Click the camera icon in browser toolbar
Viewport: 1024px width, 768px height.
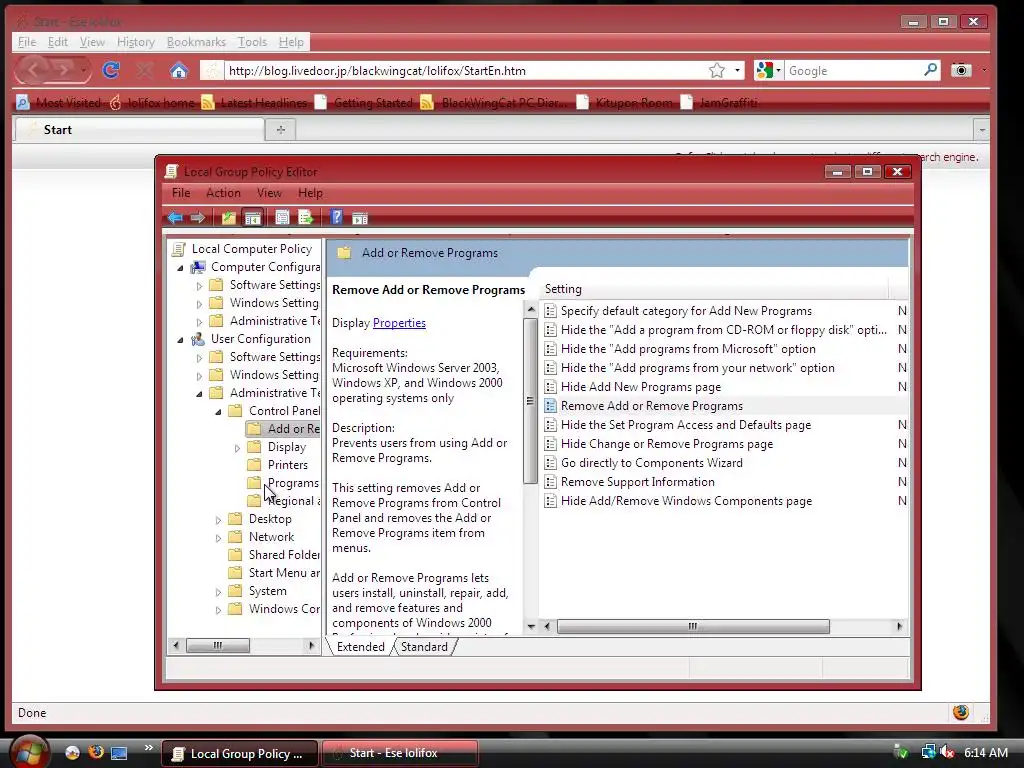tap(961, 70)
